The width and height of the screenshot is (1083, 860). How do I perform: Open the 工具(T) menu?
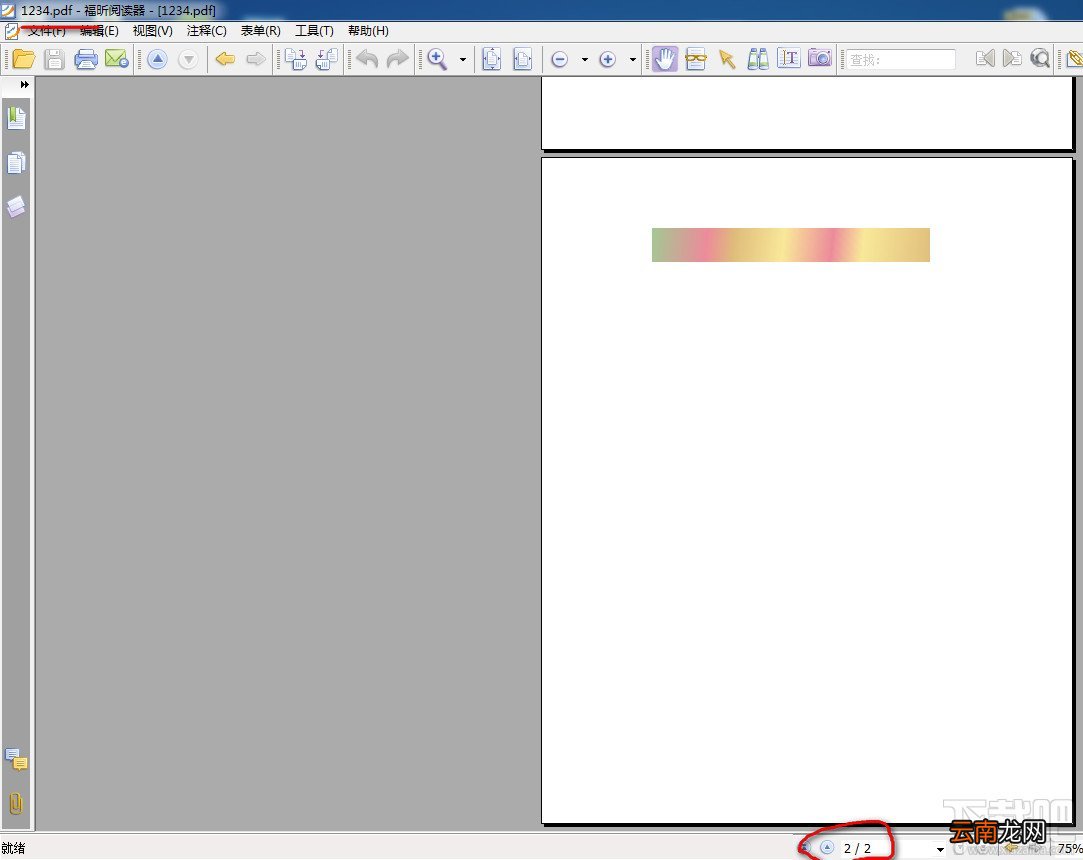[314, 31]
